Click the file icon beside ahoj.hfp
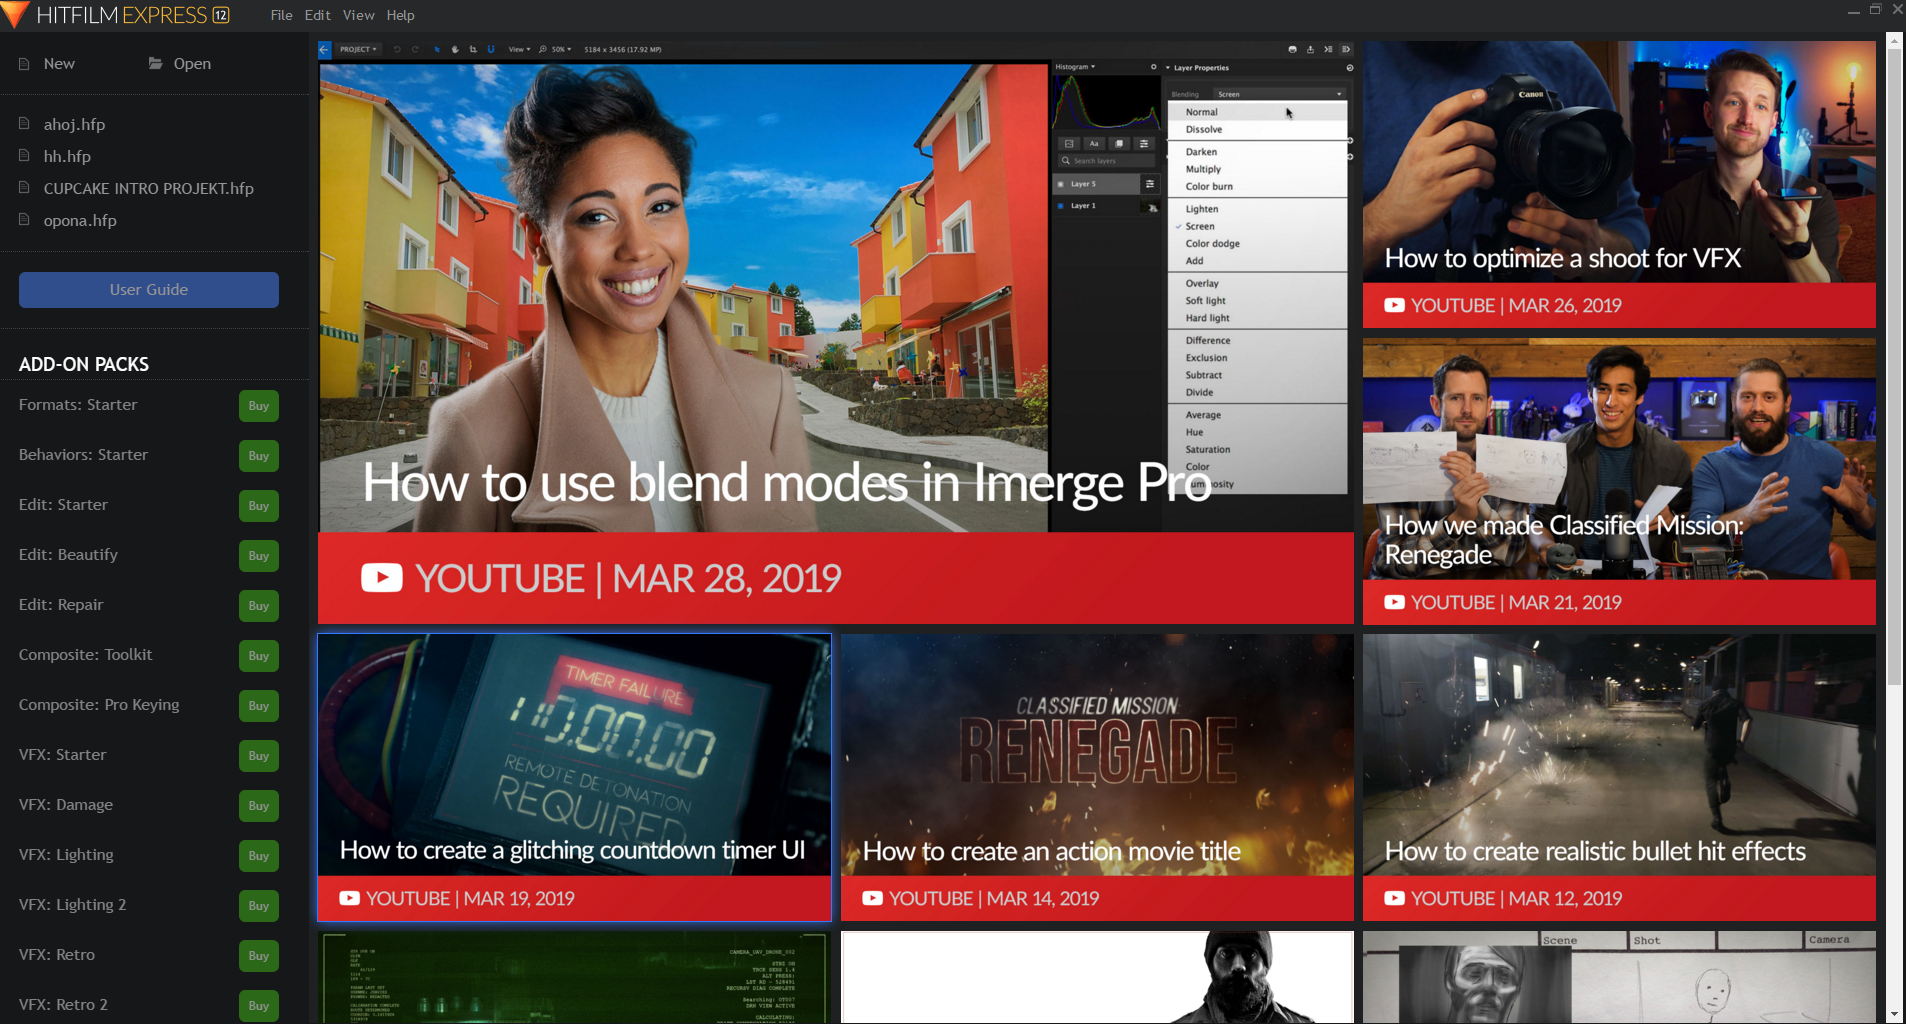1906x1024 pixels. pyautogui.click(x=25, y=124)
